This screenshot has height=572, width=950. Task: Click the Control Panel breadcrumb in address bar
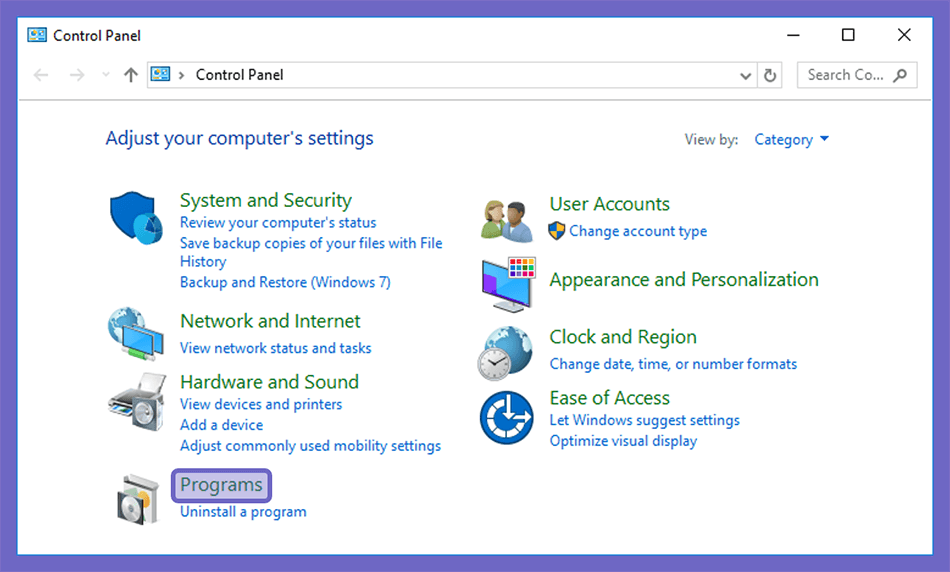point(239,75)
